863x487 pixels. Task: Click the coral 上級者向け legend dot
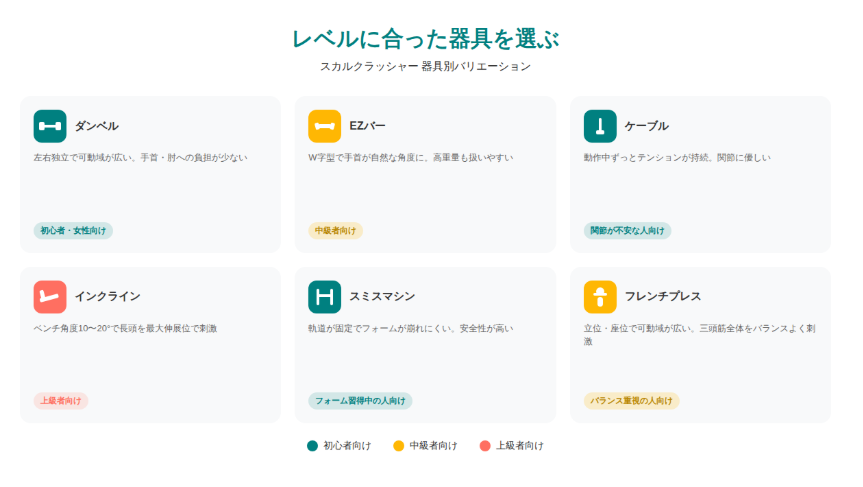(485, 446)
